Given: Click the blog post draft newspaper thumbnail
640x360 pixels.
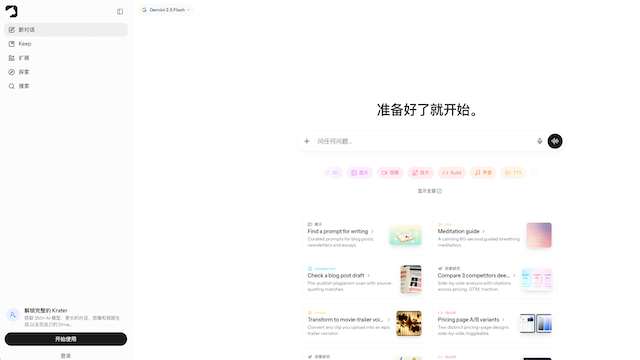Looking at the screenshot, I should 411,279.
